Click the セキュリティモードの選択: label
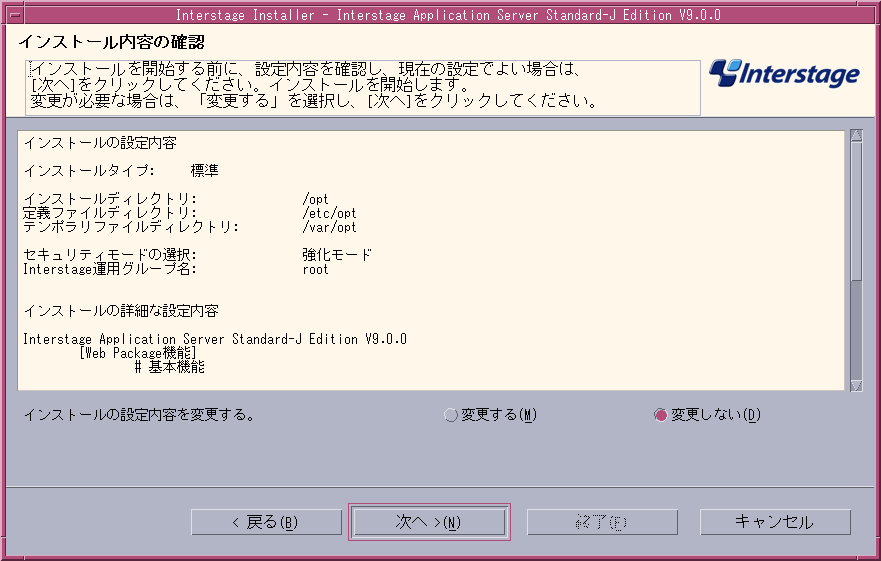Image resolution: width=881 pixels, height=561 pixels. tap(110, 255)
